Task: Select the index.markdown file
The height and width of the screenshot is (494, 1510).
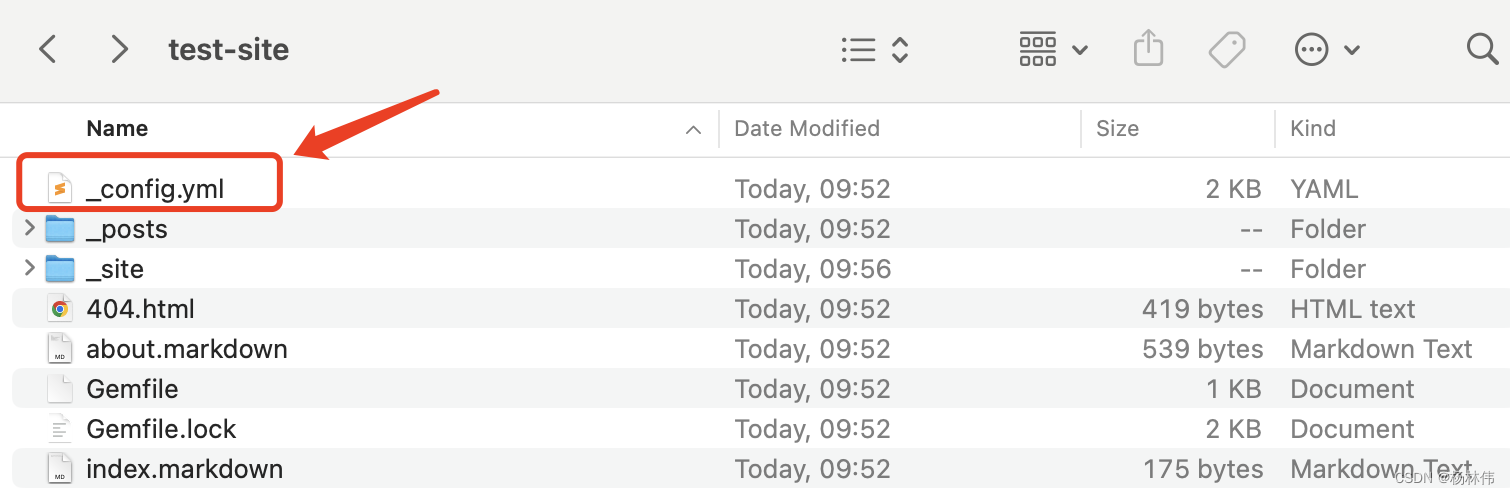Action: pos(184,469)
